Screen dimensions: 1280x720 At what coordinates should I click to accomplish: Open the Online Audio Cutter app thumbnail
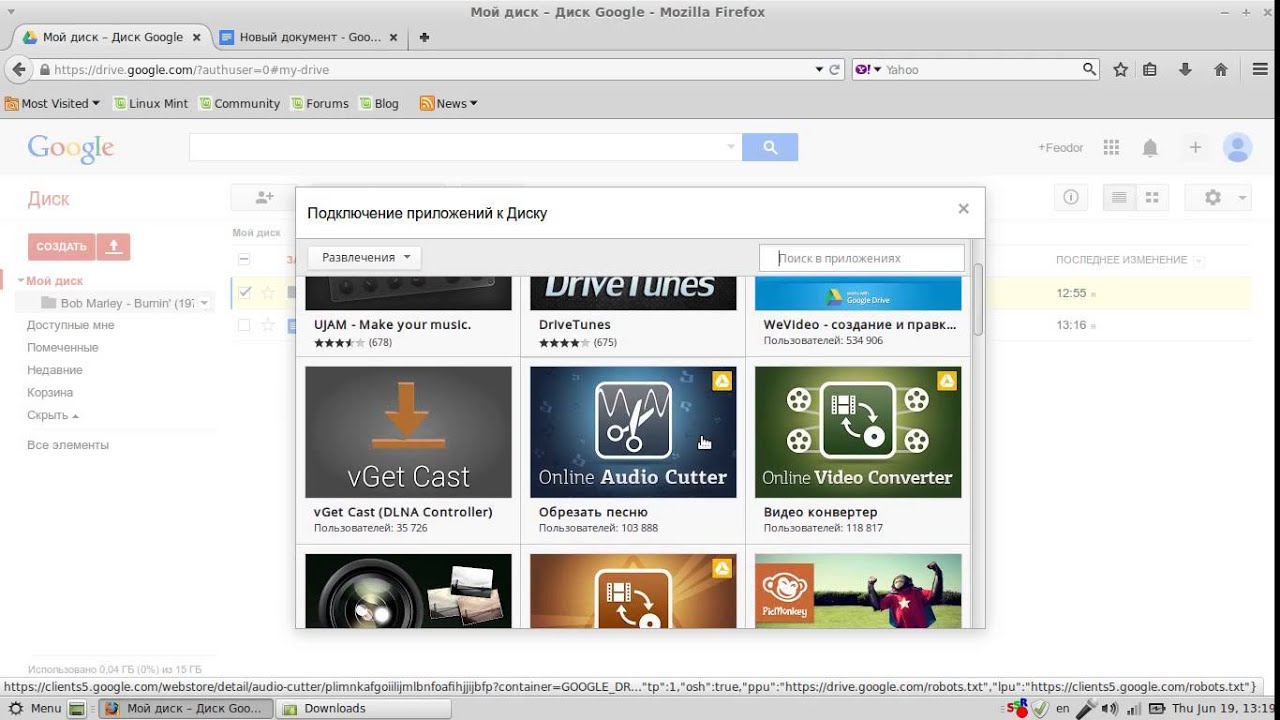click(633, 432)
